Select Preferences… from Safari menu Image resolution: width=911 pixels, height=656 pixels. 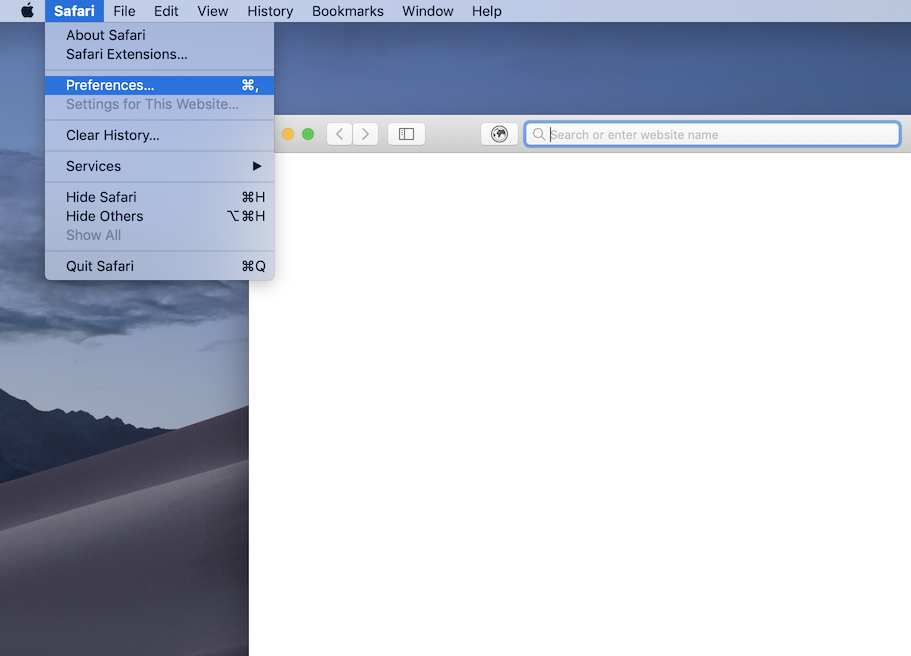[x=110, y=85]
